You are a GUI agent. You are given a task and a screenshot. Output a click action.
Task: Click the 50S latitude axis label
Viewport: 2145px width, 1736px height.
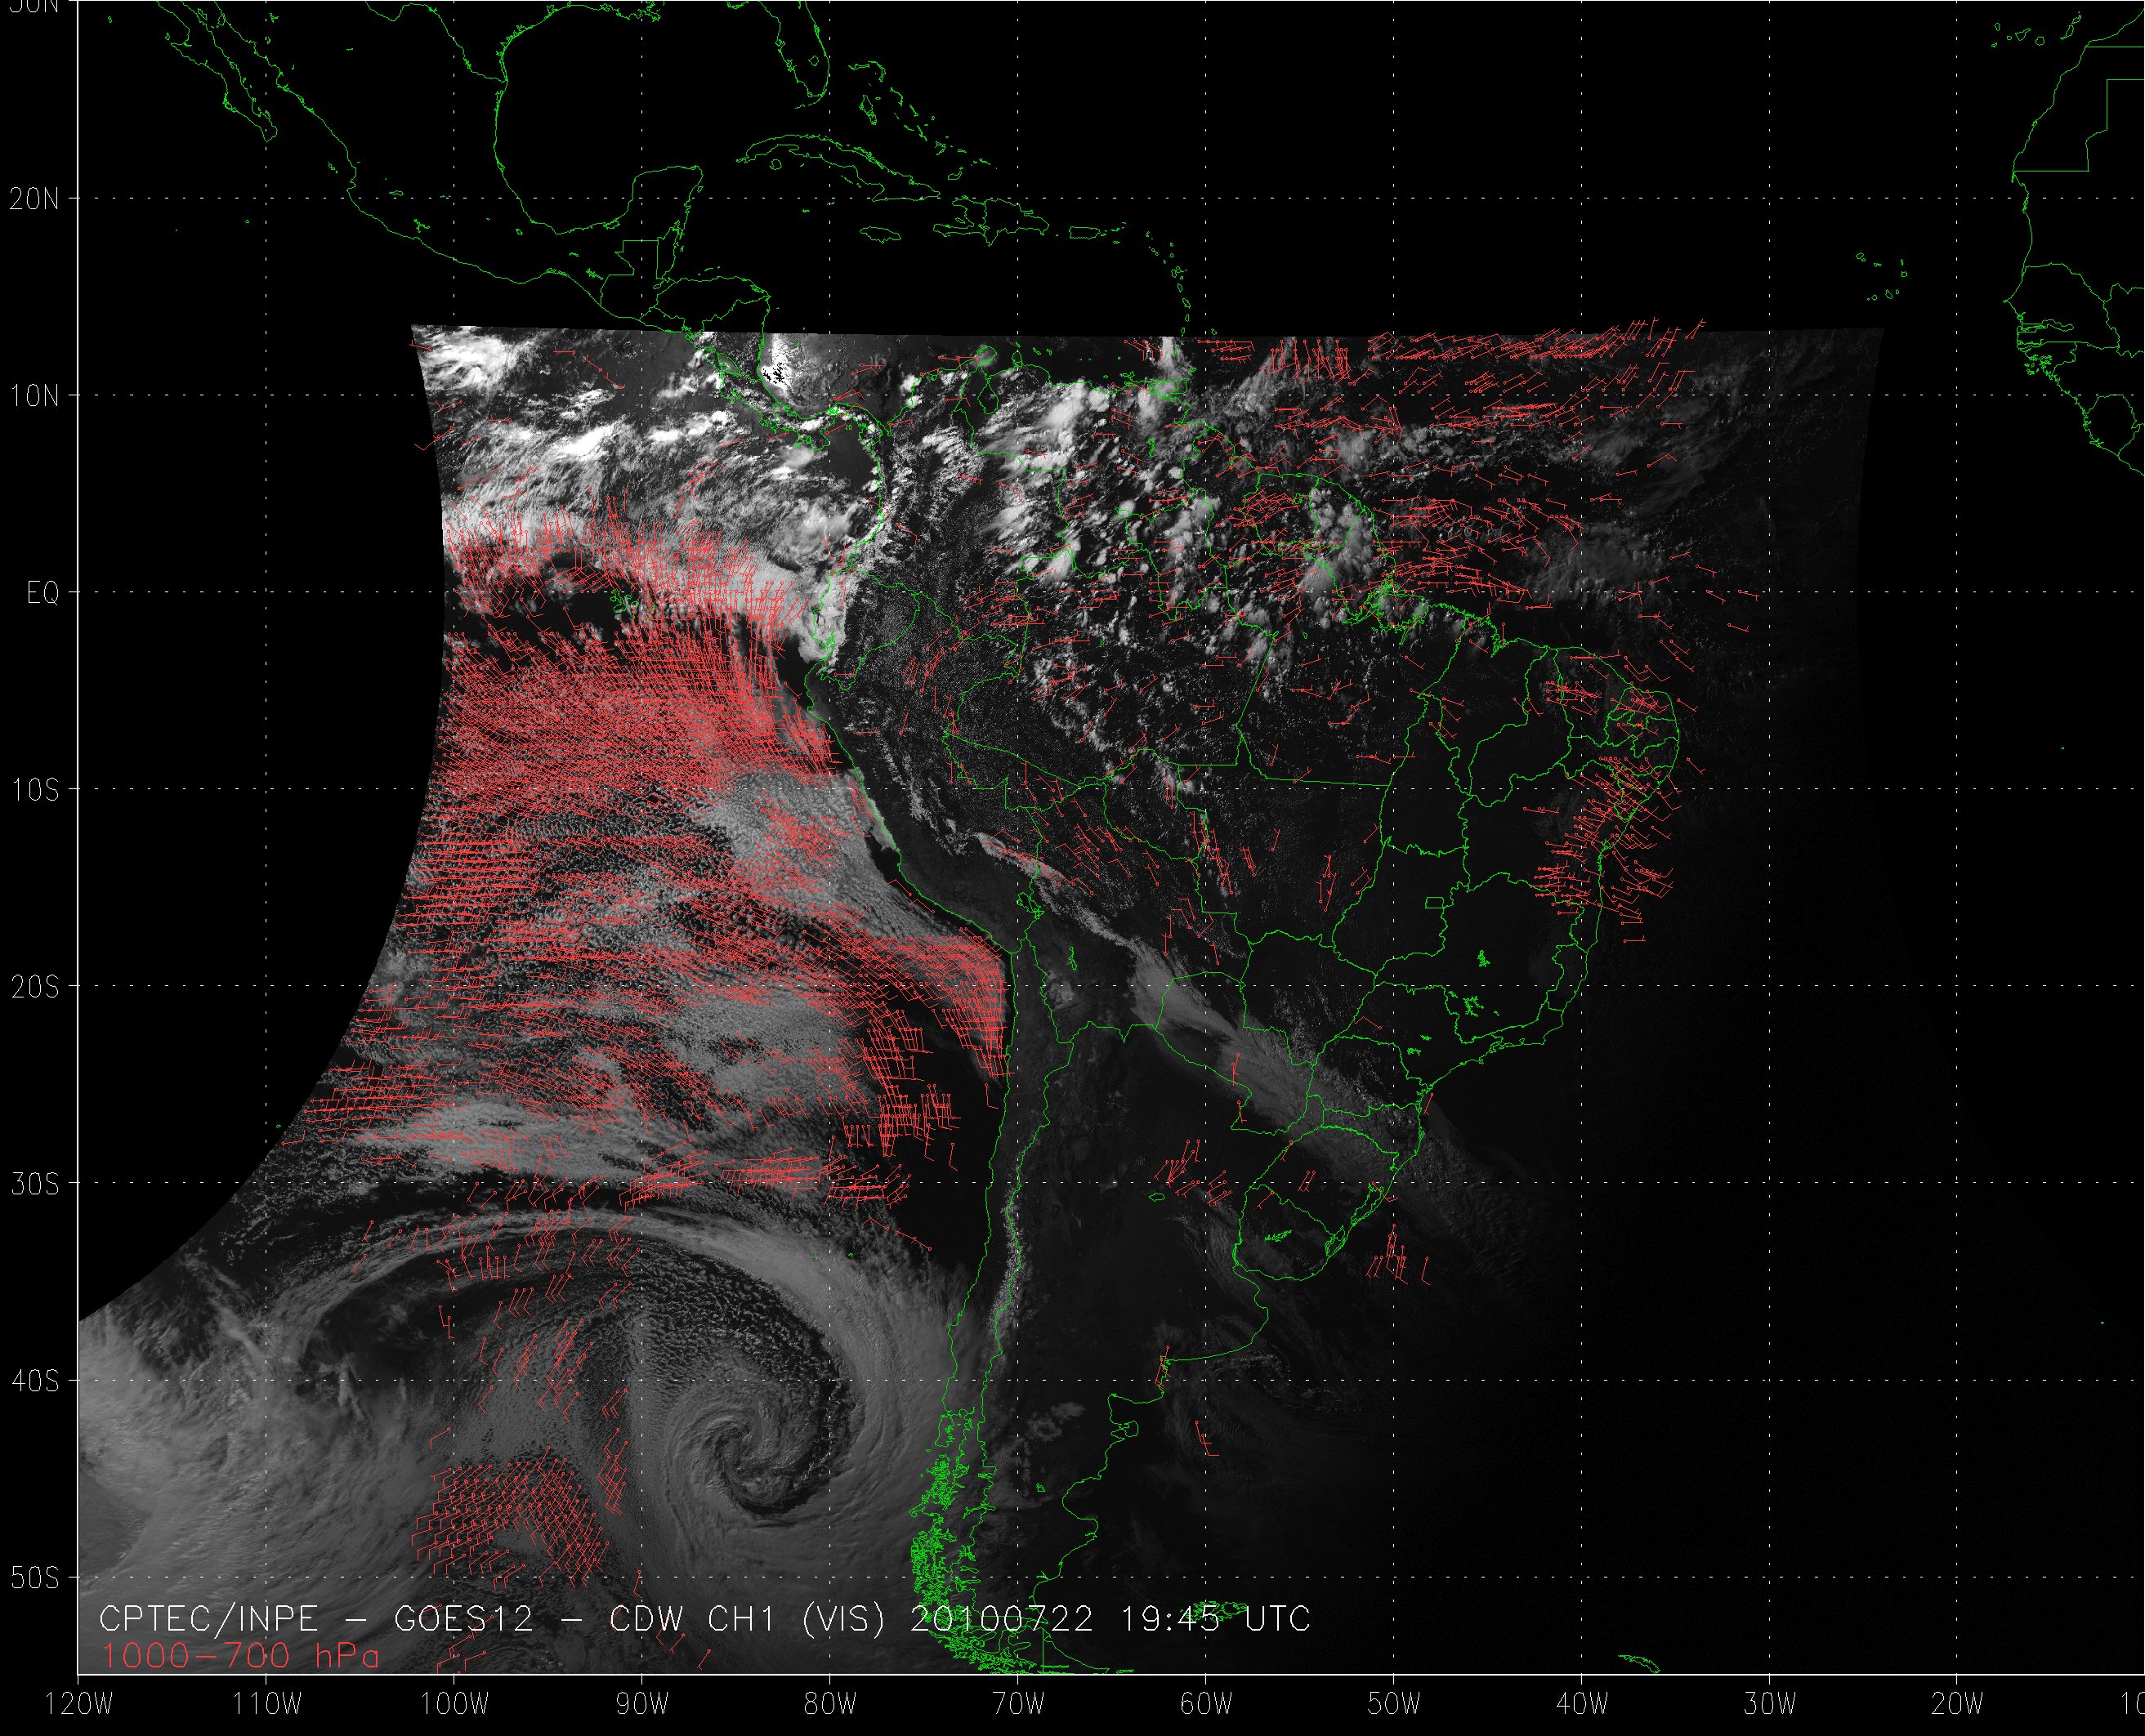(35, 1578)
